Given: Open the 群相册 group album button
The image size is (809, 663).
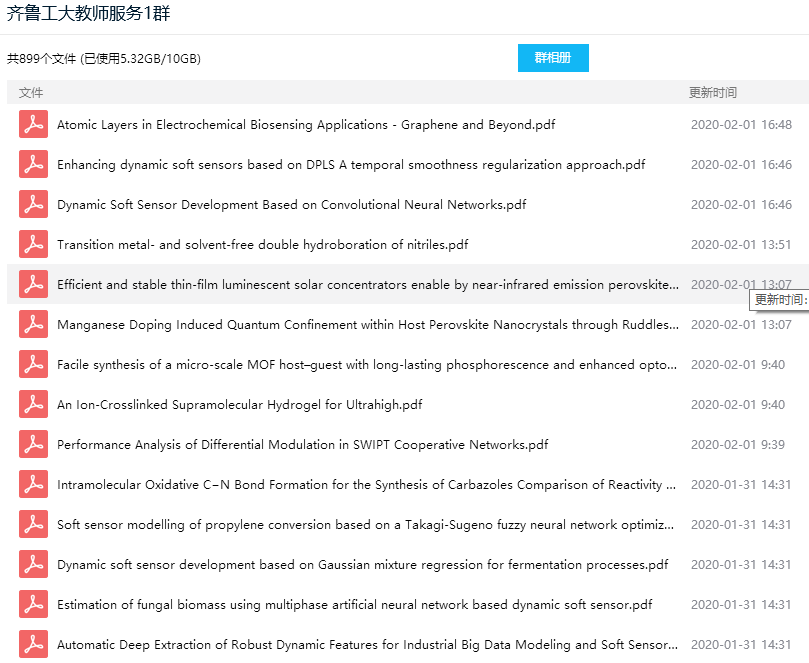Looking at the screenshot, I should (x=553, y=58).
